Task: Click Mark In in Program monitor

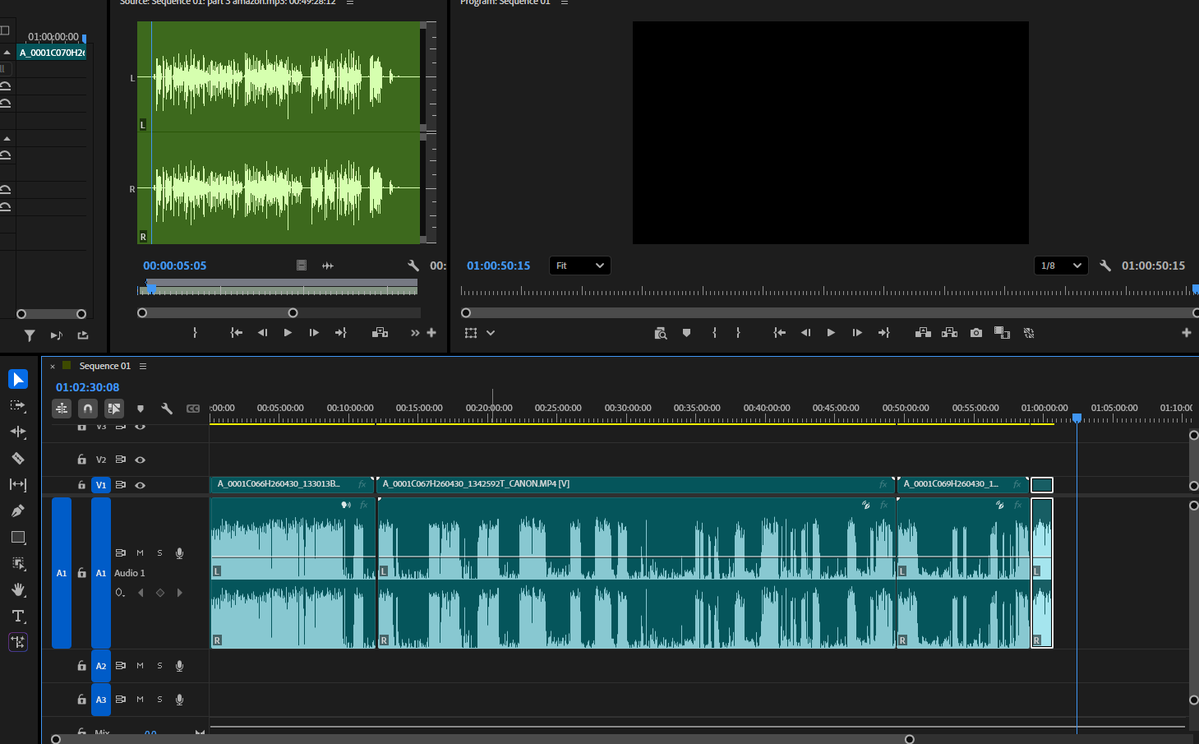Action: coord(714,333)
